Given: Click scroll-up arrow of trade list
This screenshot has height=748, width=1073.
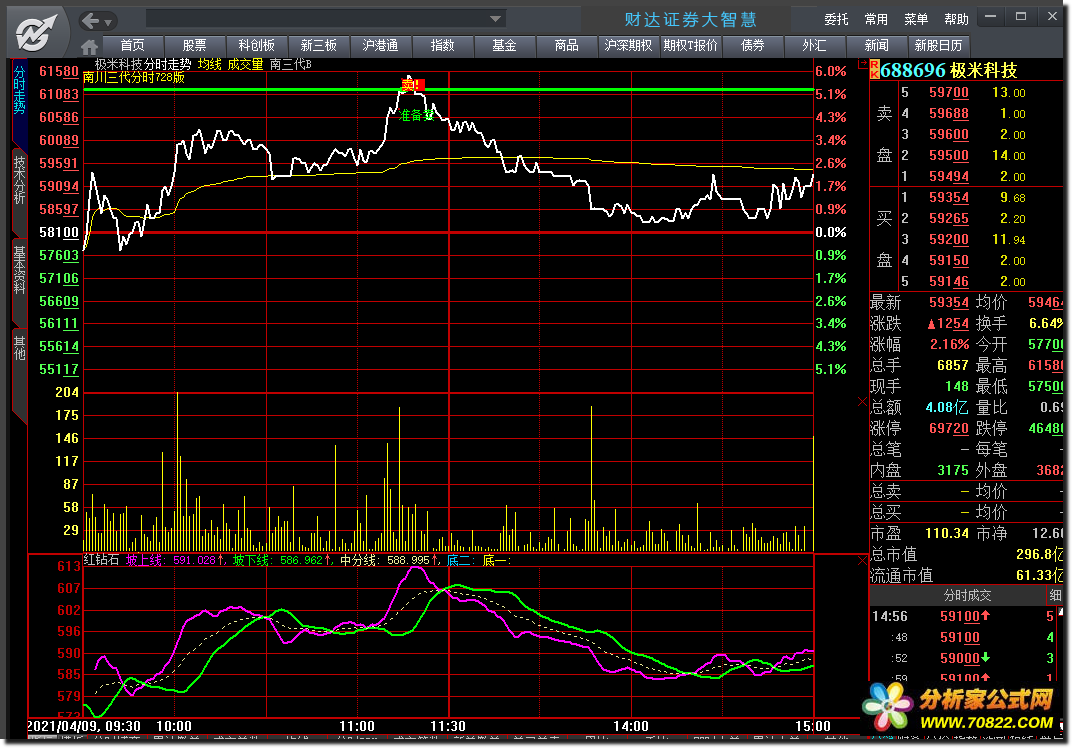Looking at the screenshot, I should [1061, 611].
